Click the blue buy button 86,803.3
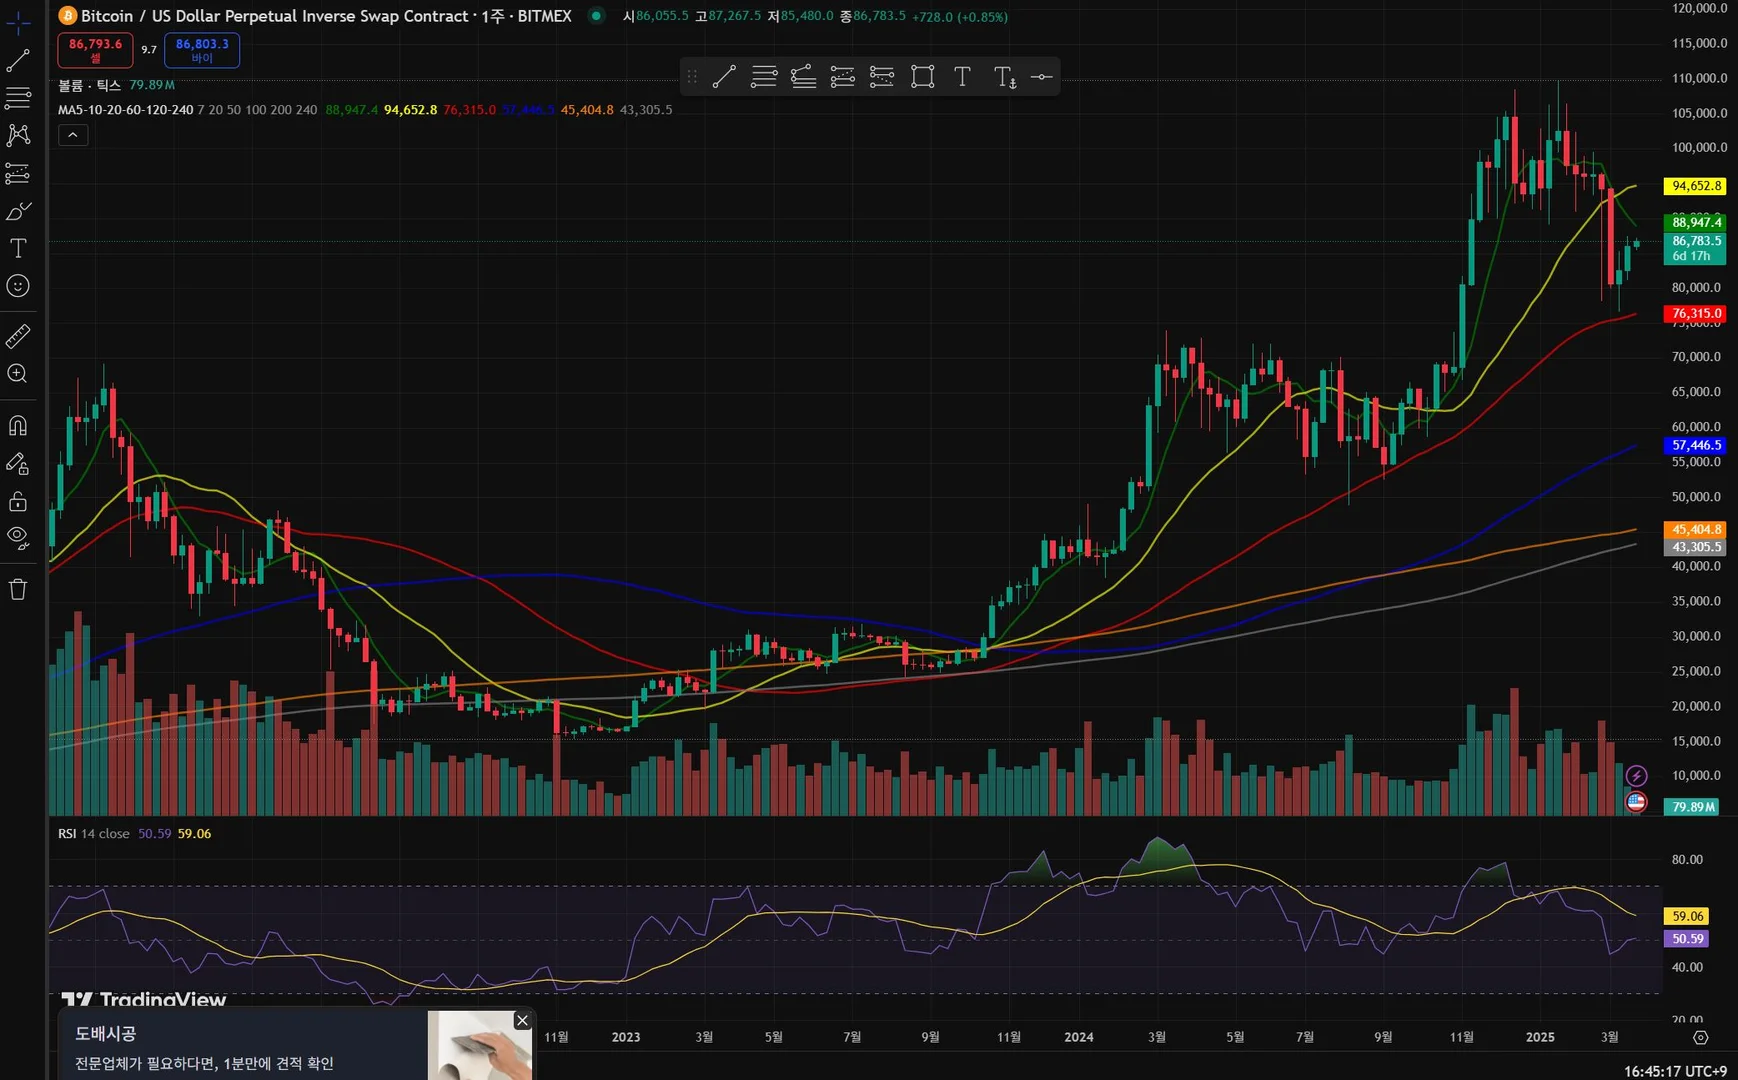 (202, 50)
